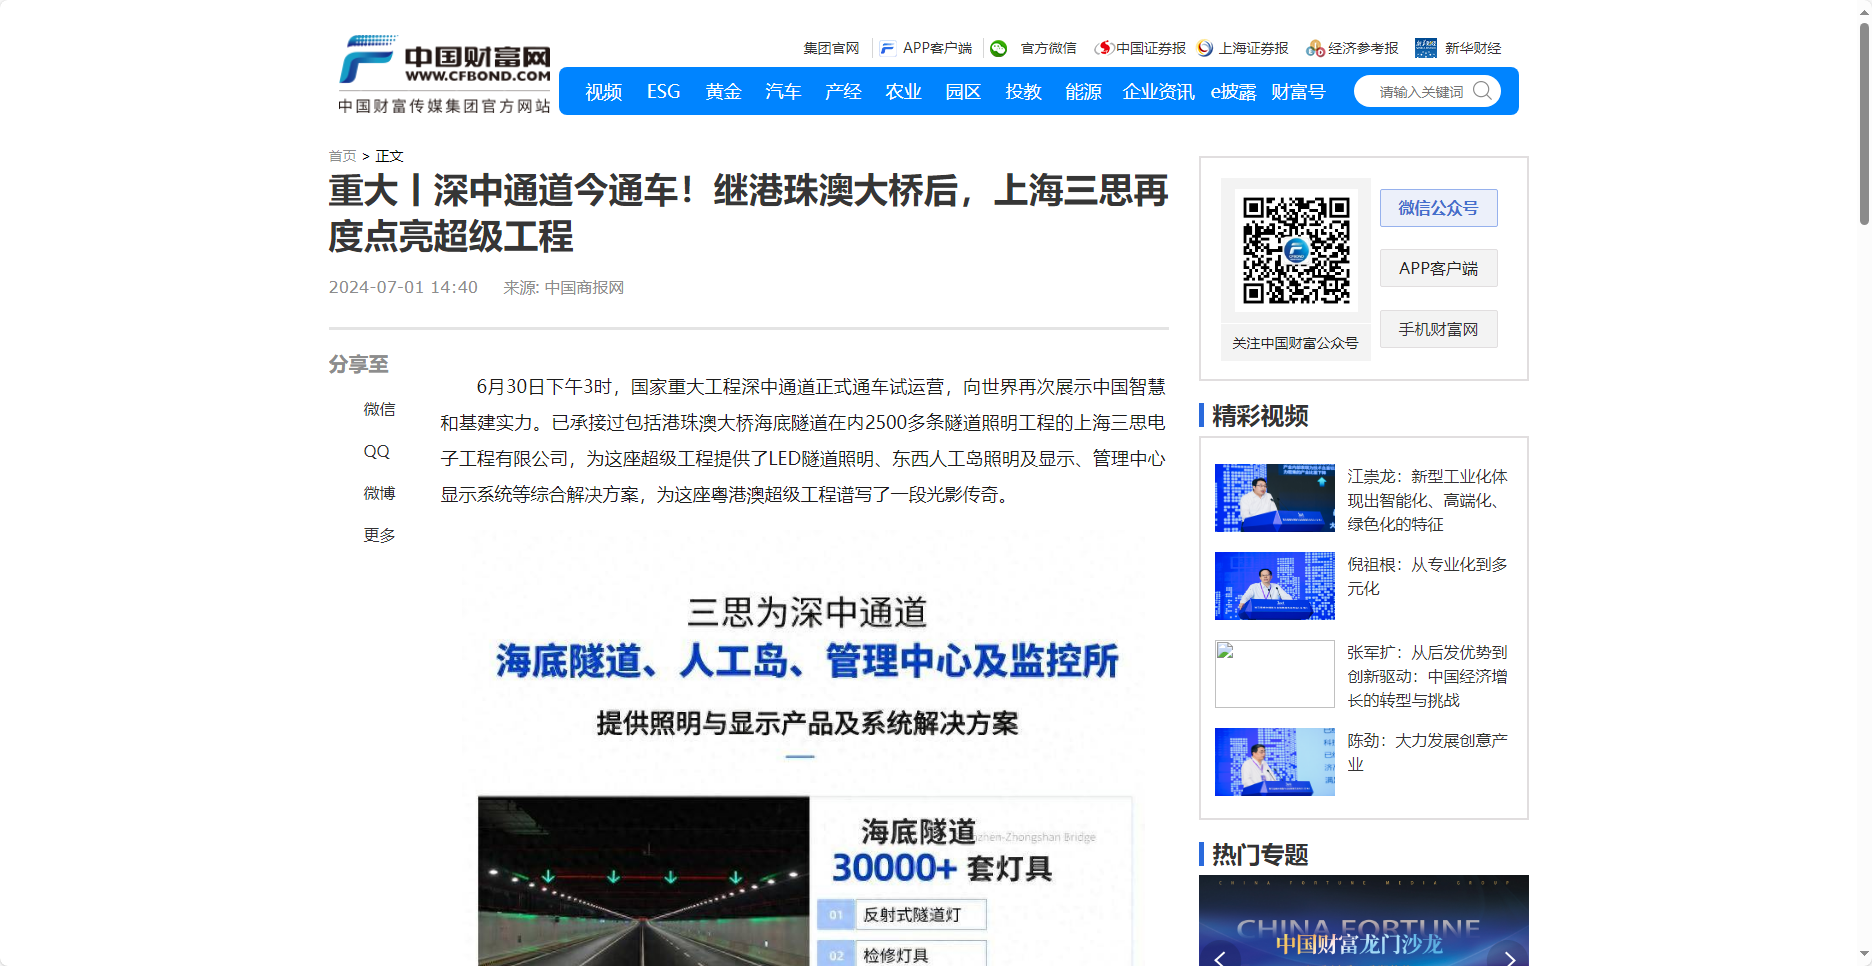
Task: Click the search magnifier icon
Action: (x=1484, y=90)
